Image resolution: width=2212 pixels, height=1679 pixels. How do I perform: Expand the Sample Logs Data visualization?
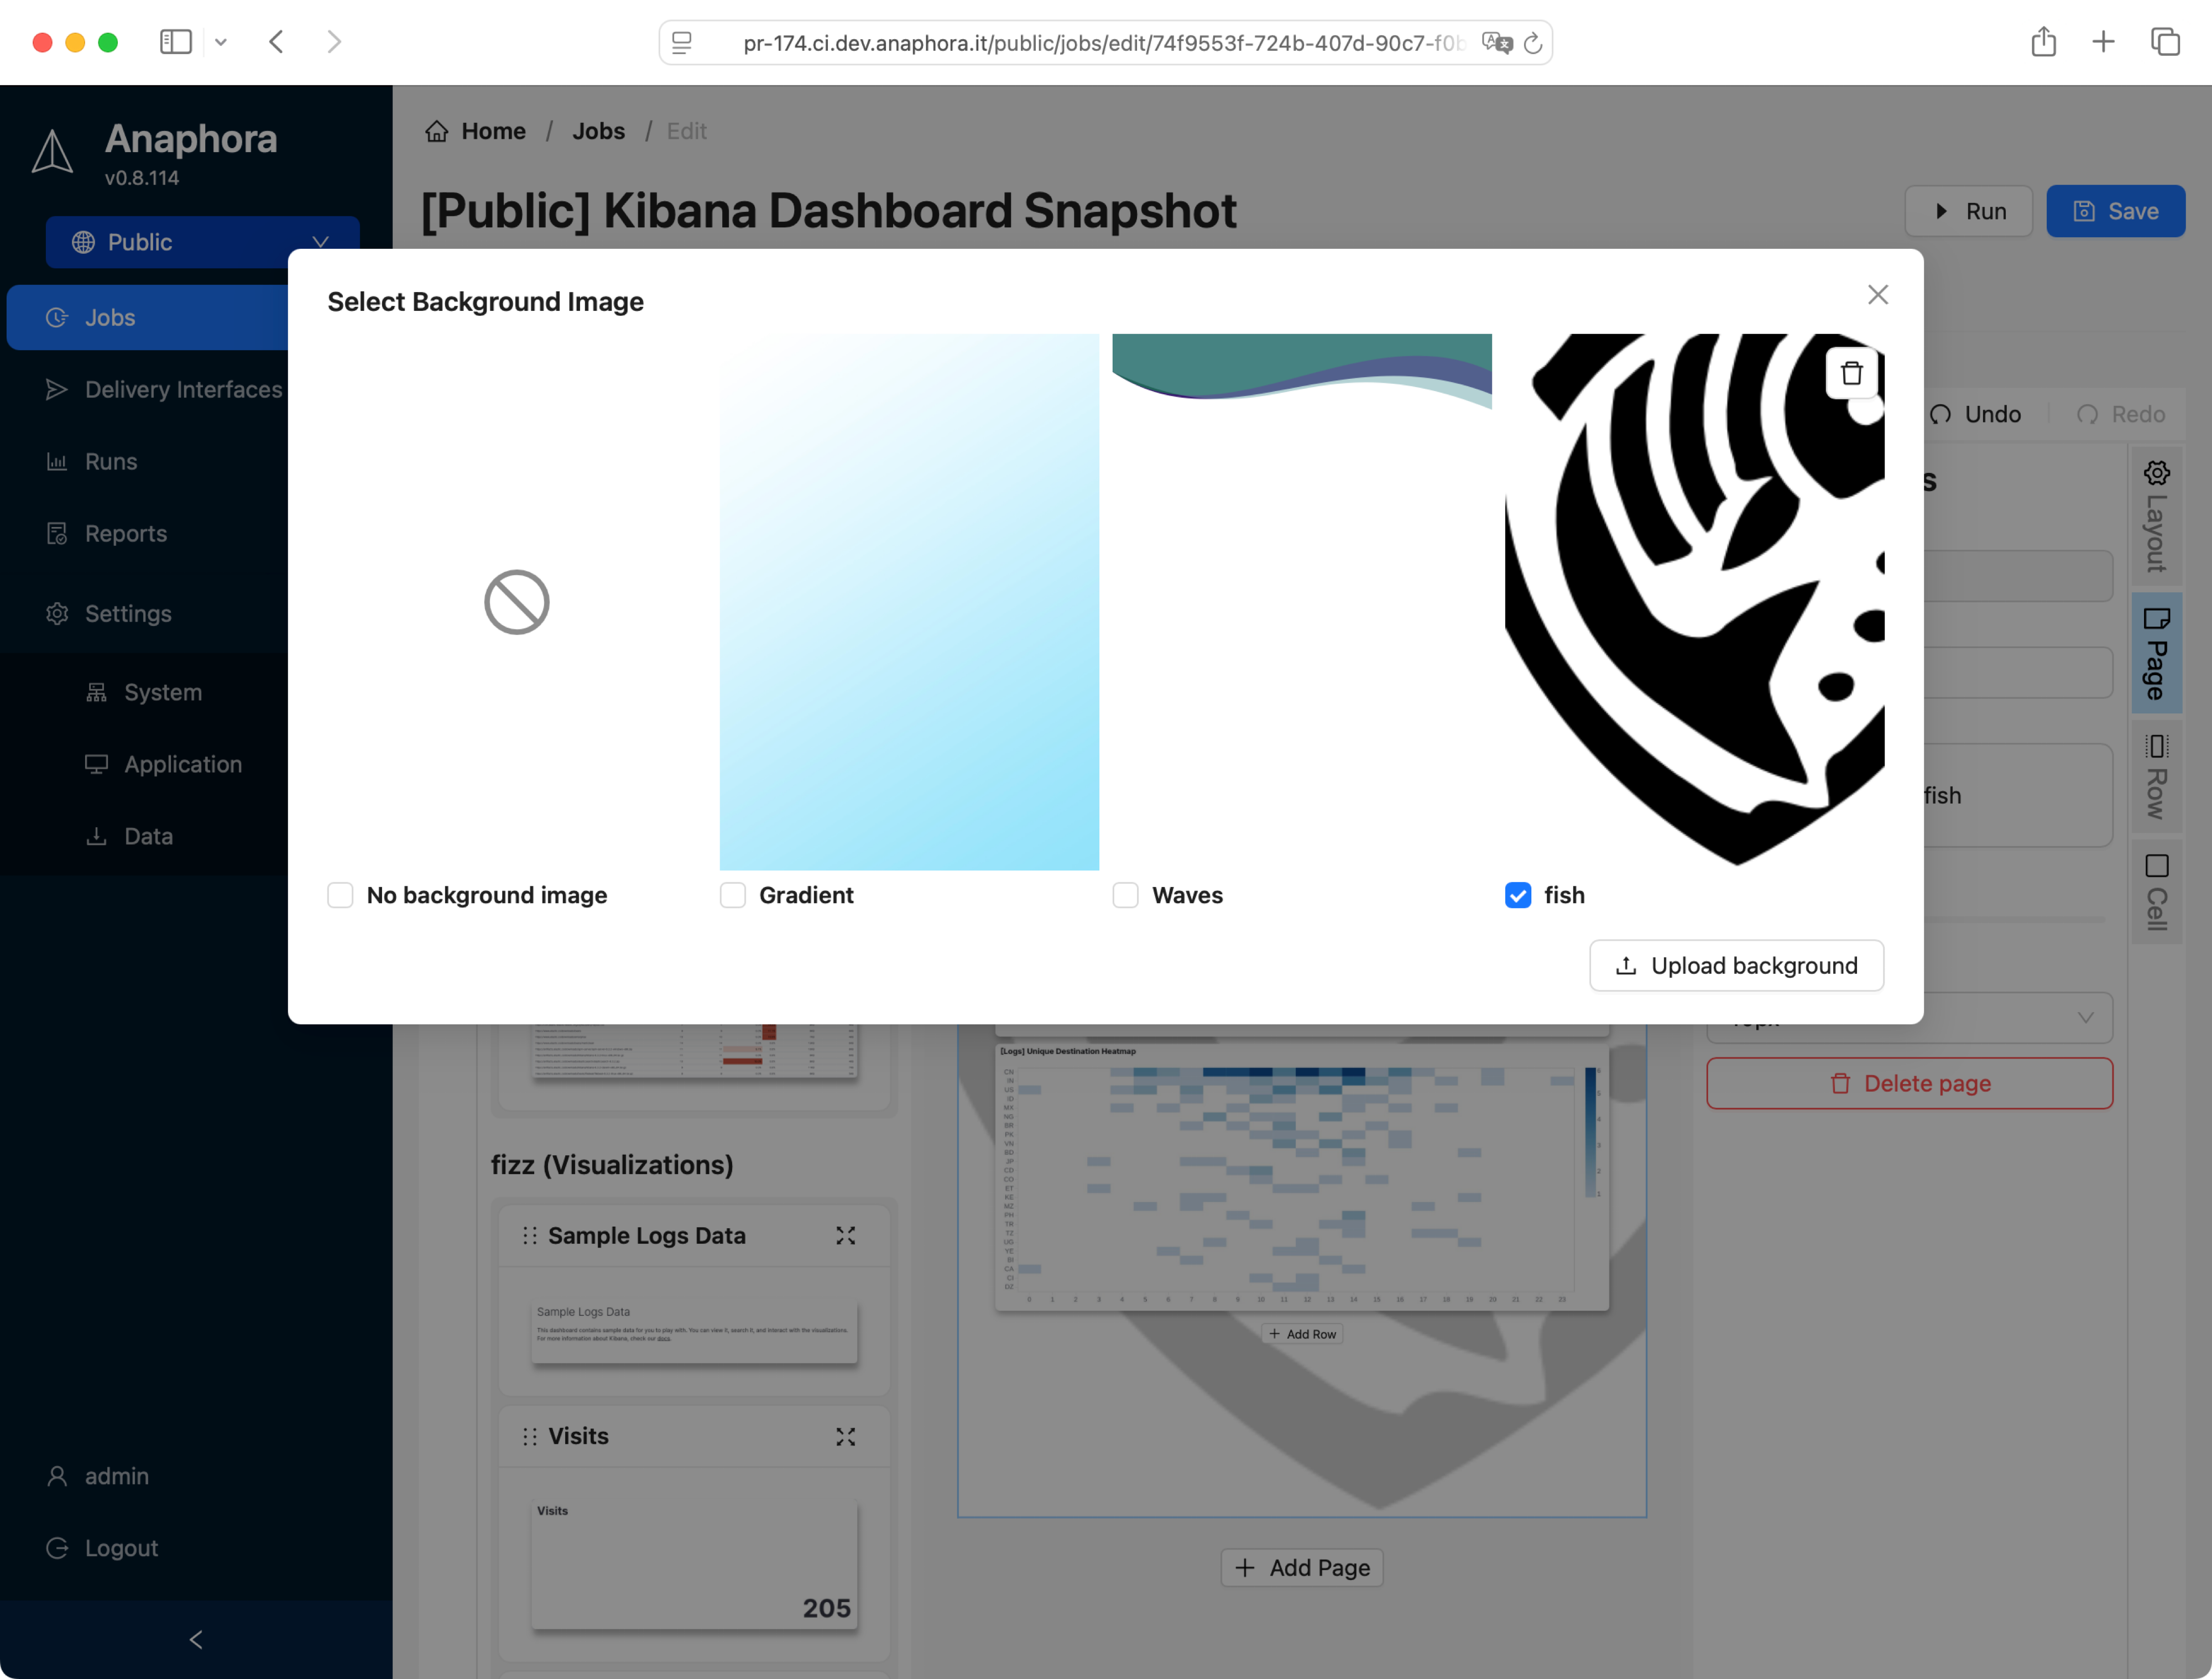tap(845, 1236)
